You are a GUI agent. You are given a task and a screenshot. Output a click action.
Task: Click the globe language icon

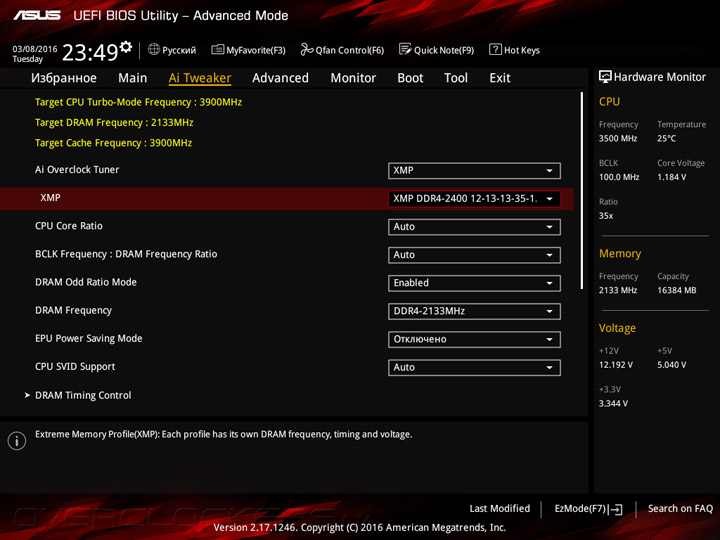point(154,49)
